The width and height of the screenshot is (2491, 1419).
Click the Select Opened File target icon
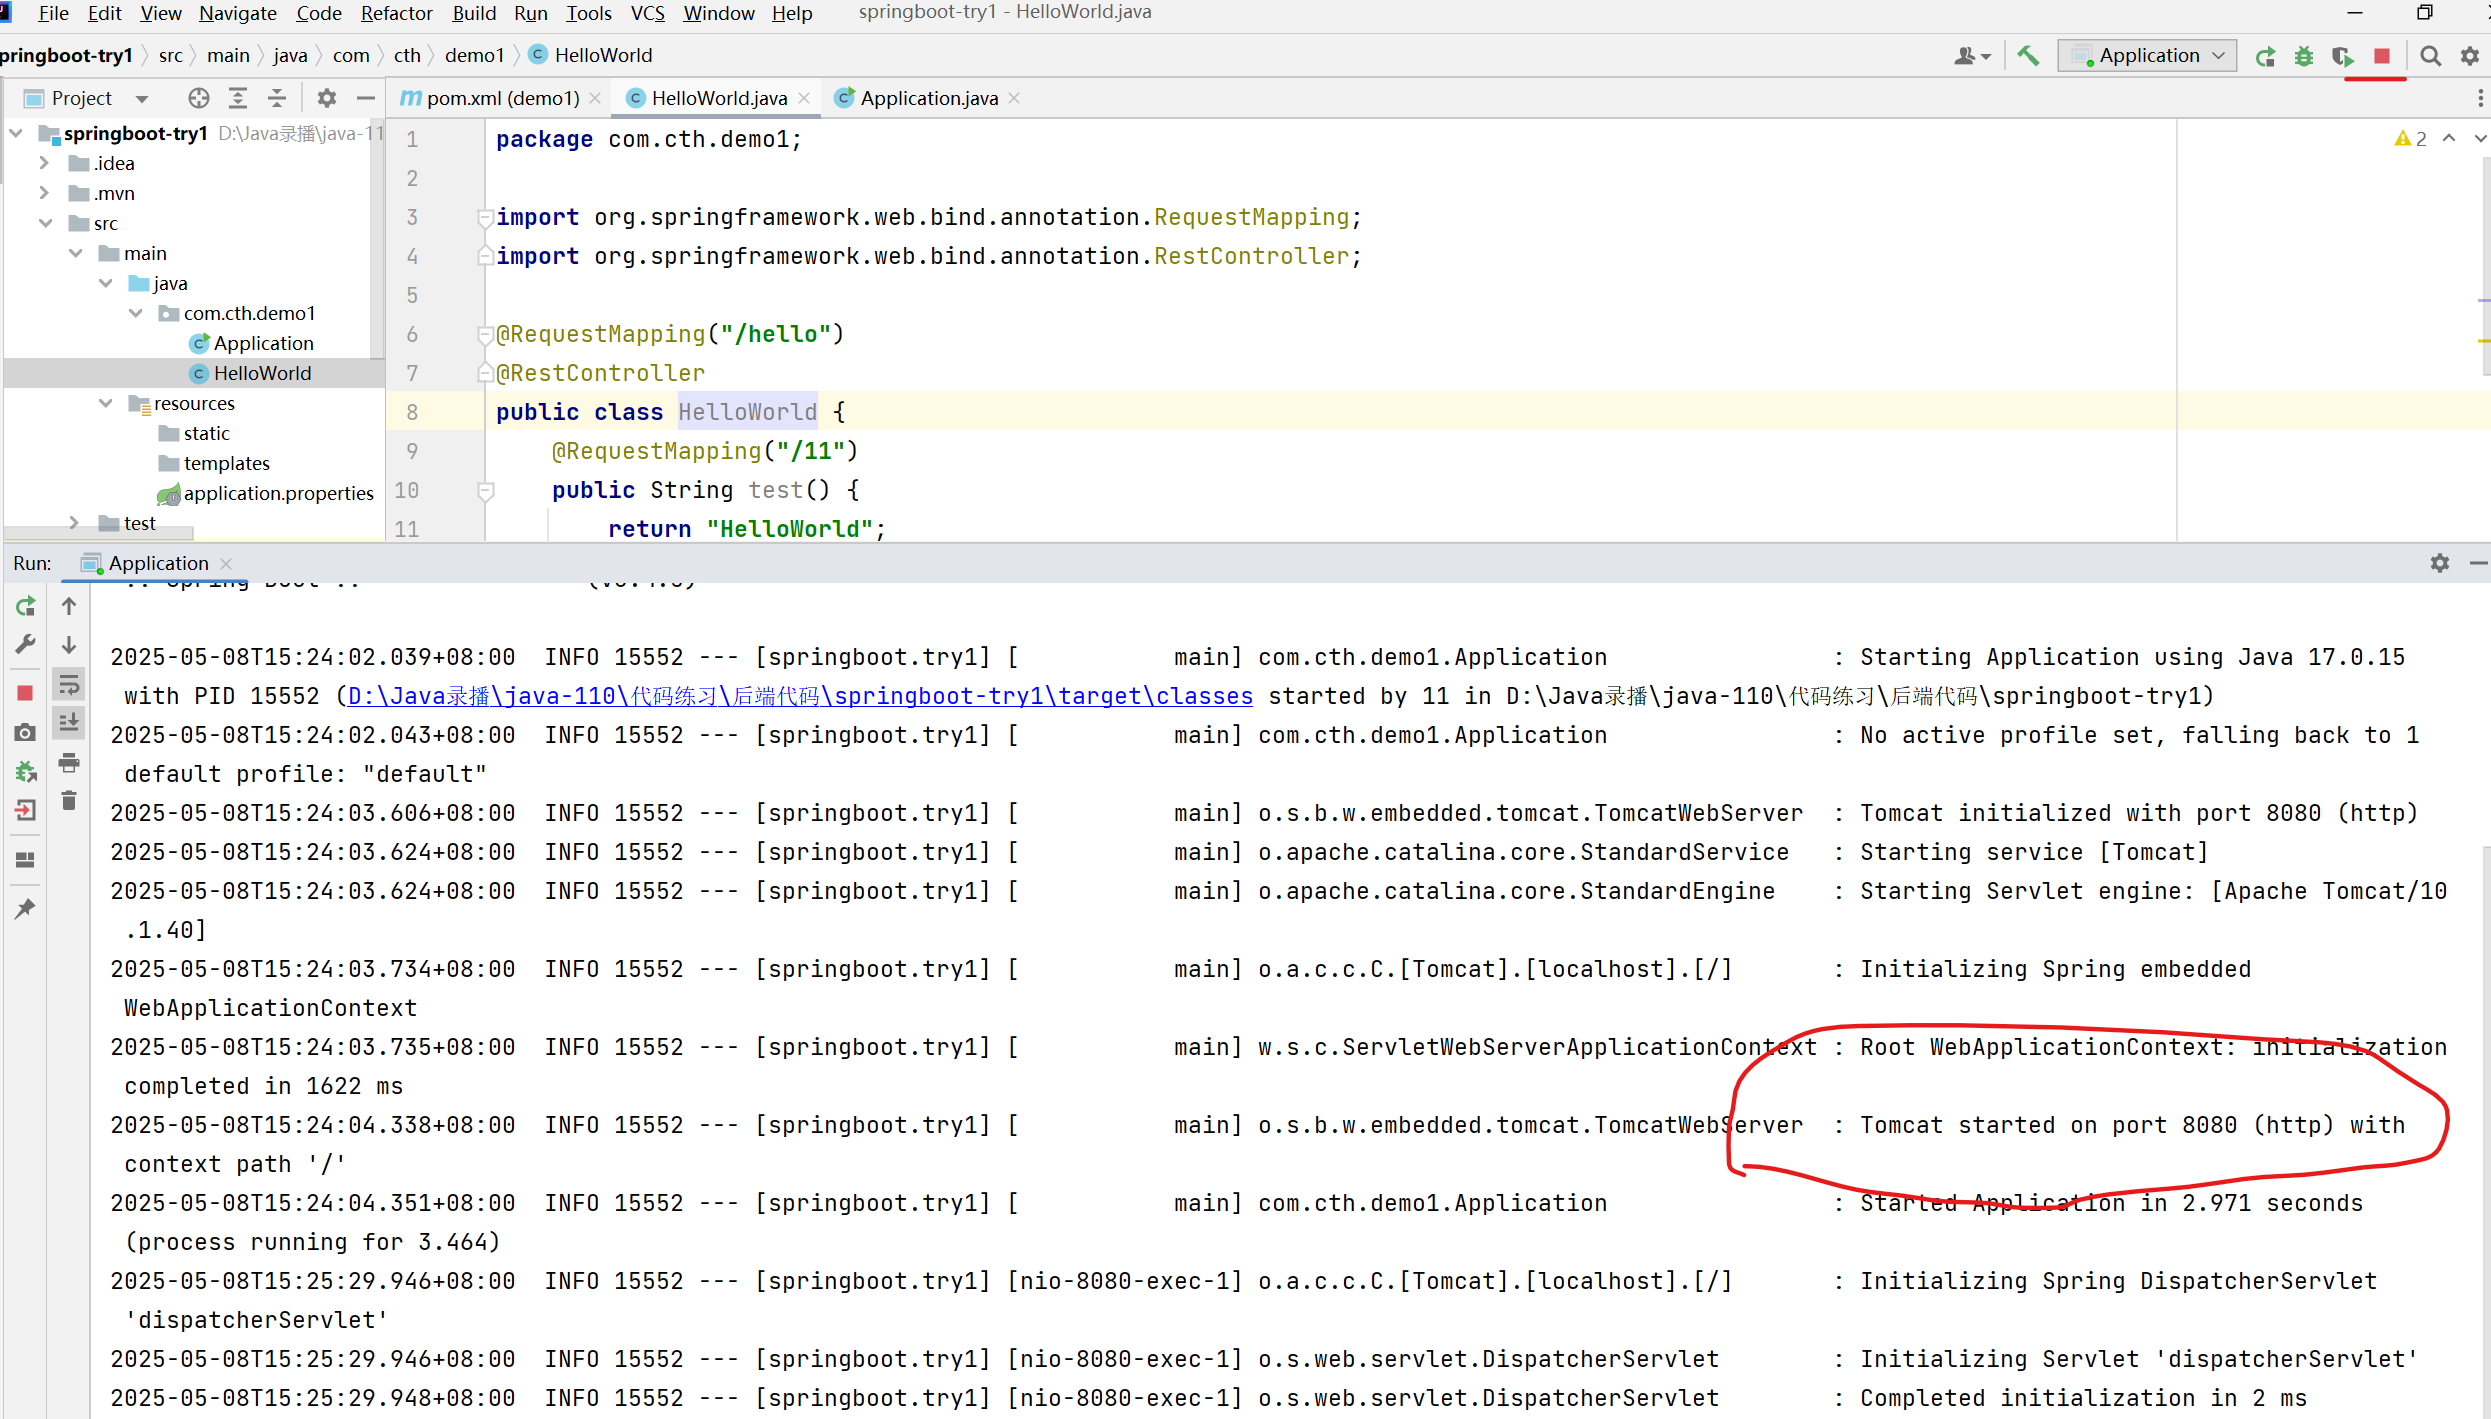[x=198, y=98]
